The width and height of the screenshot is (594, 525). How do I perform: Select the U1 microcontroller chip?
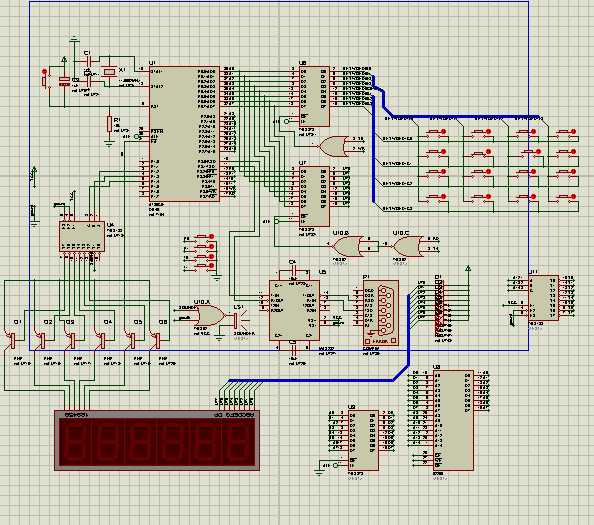pyautogui.click(x=184, y=134)
